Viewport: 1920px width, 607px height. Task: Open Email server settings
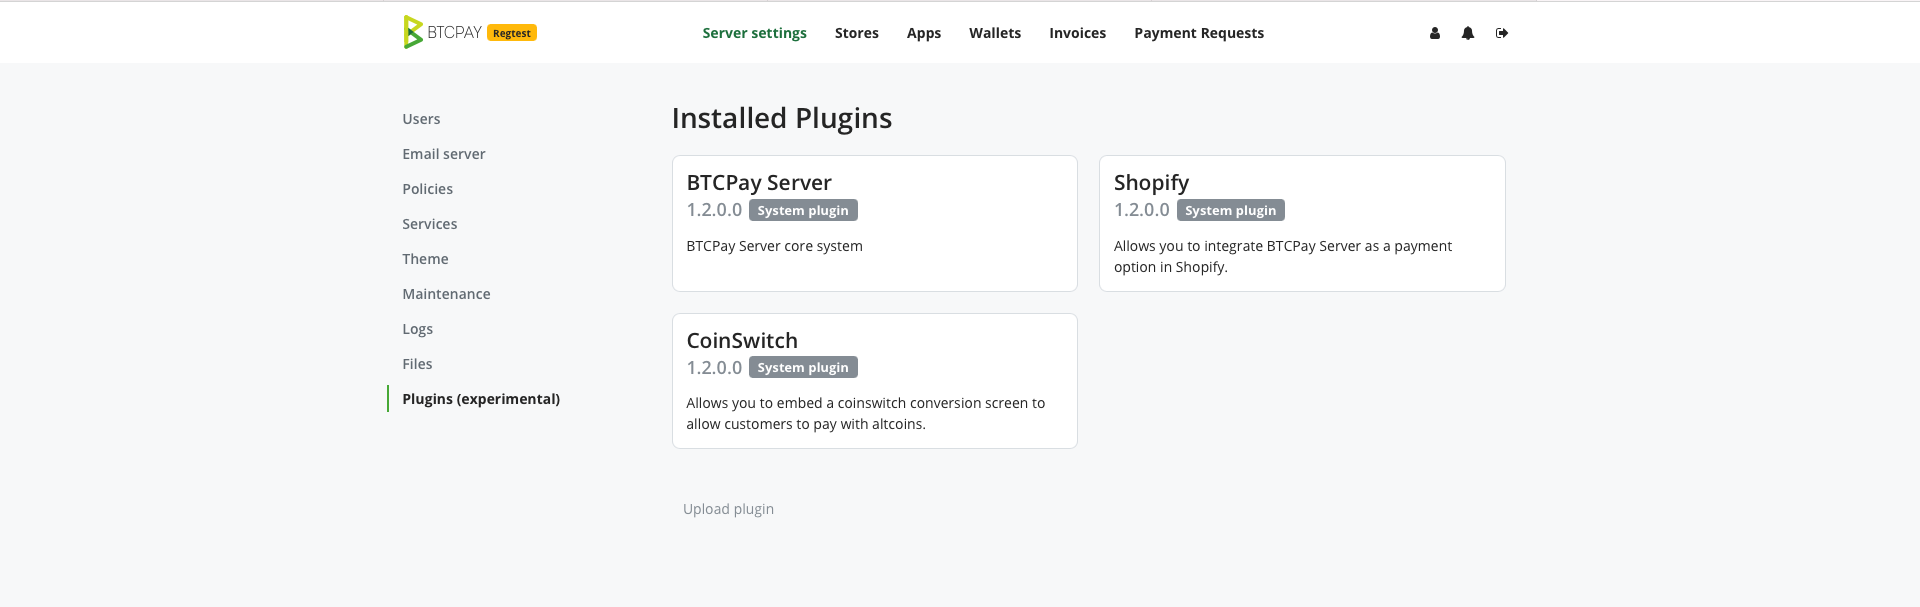pyautogui.click(x=444, y=154)
